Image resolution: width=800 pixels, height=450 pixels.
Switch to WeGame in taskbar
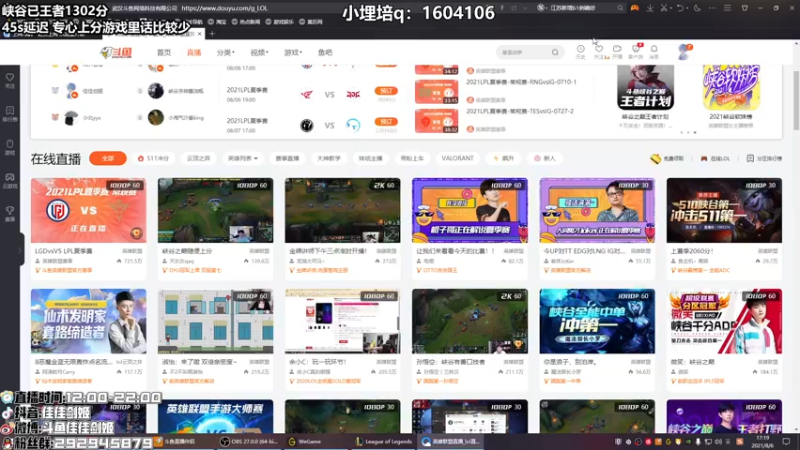point(305,442)
